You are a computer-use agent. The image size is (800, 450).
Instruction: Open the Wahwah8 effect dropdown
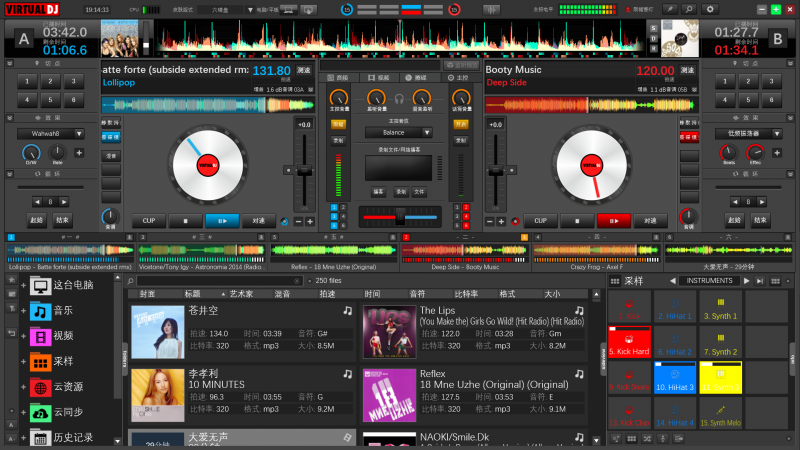(x=79, y=134)
